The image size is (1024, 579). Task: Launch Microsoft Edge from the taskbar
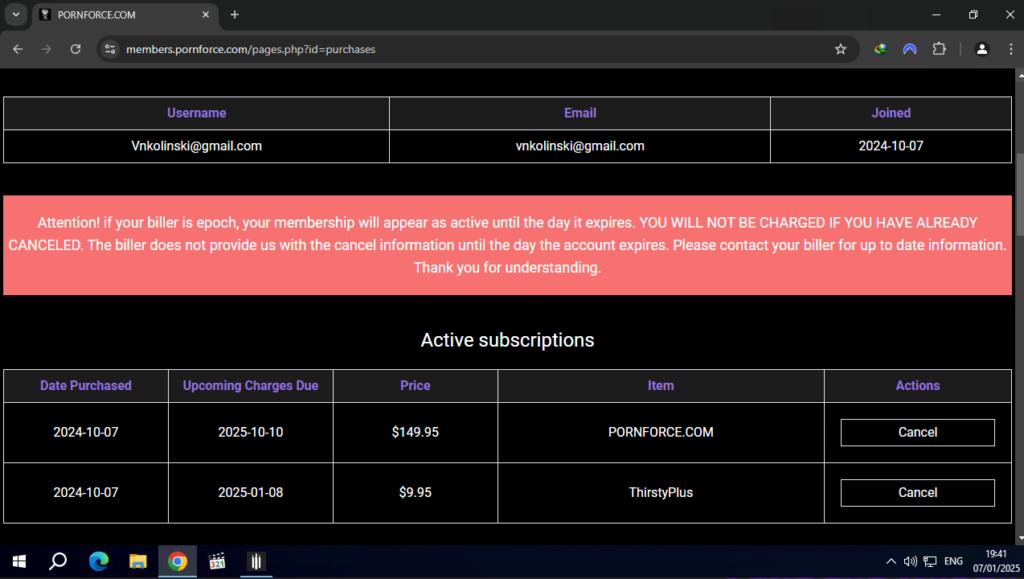point(98,561)
